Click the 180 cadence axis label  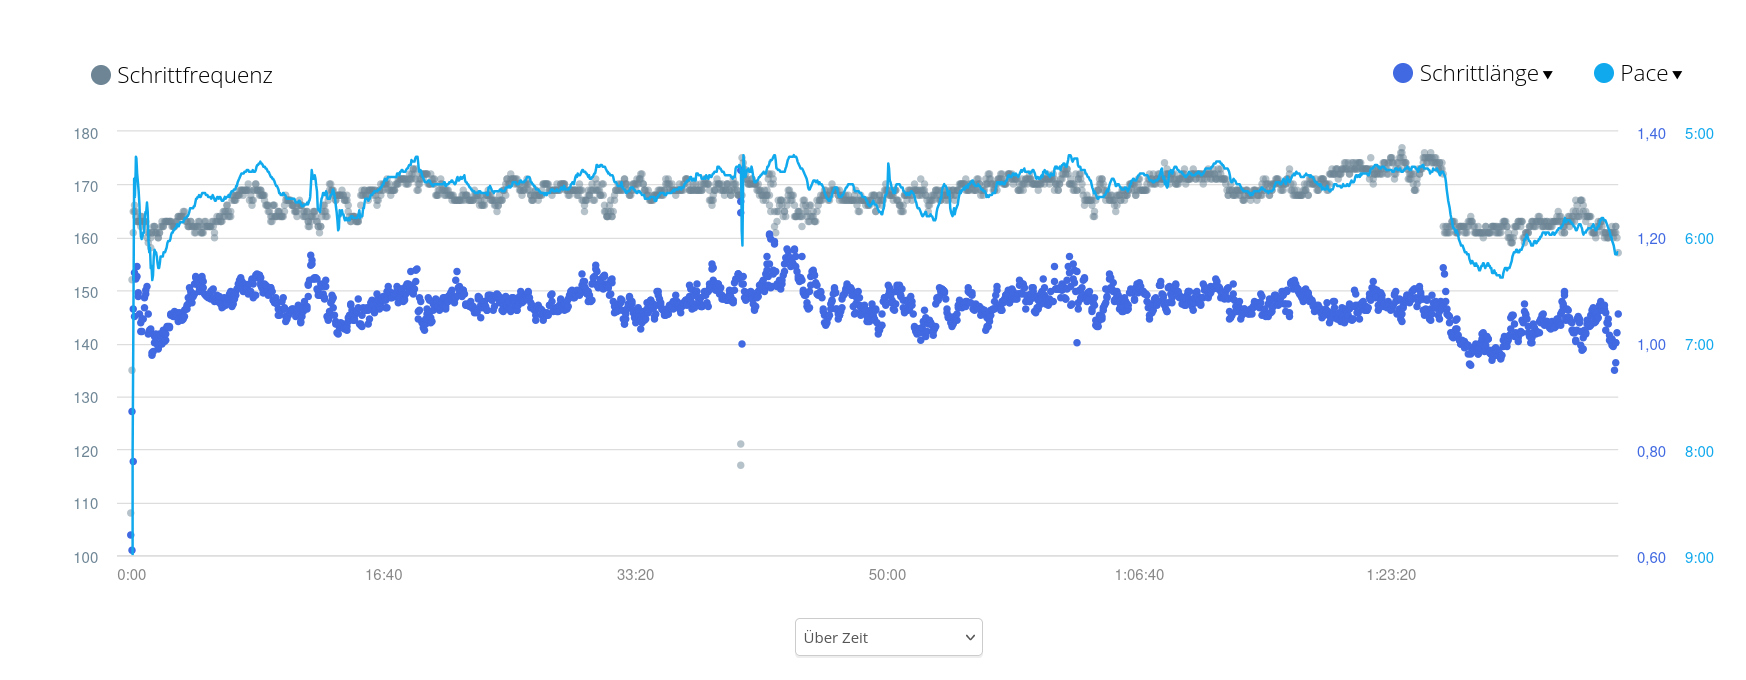click(86, 133)
